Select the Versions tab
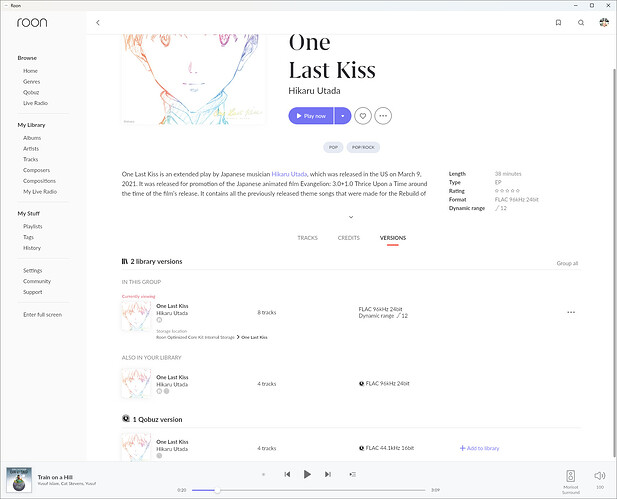Viewport: 617px width, 499px height. (x=393, y=238)
